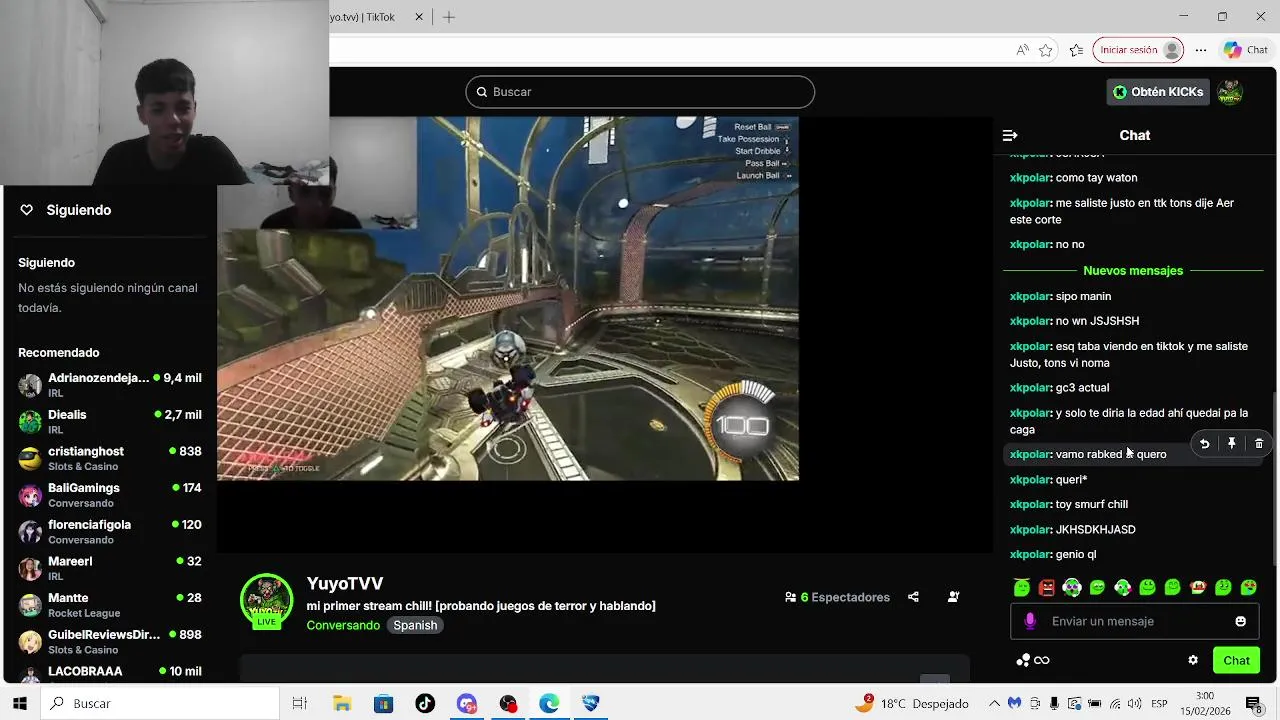
Task: Click the YuyoTVV channel avatar with LIVE badge
Action: tap(266, 601)
